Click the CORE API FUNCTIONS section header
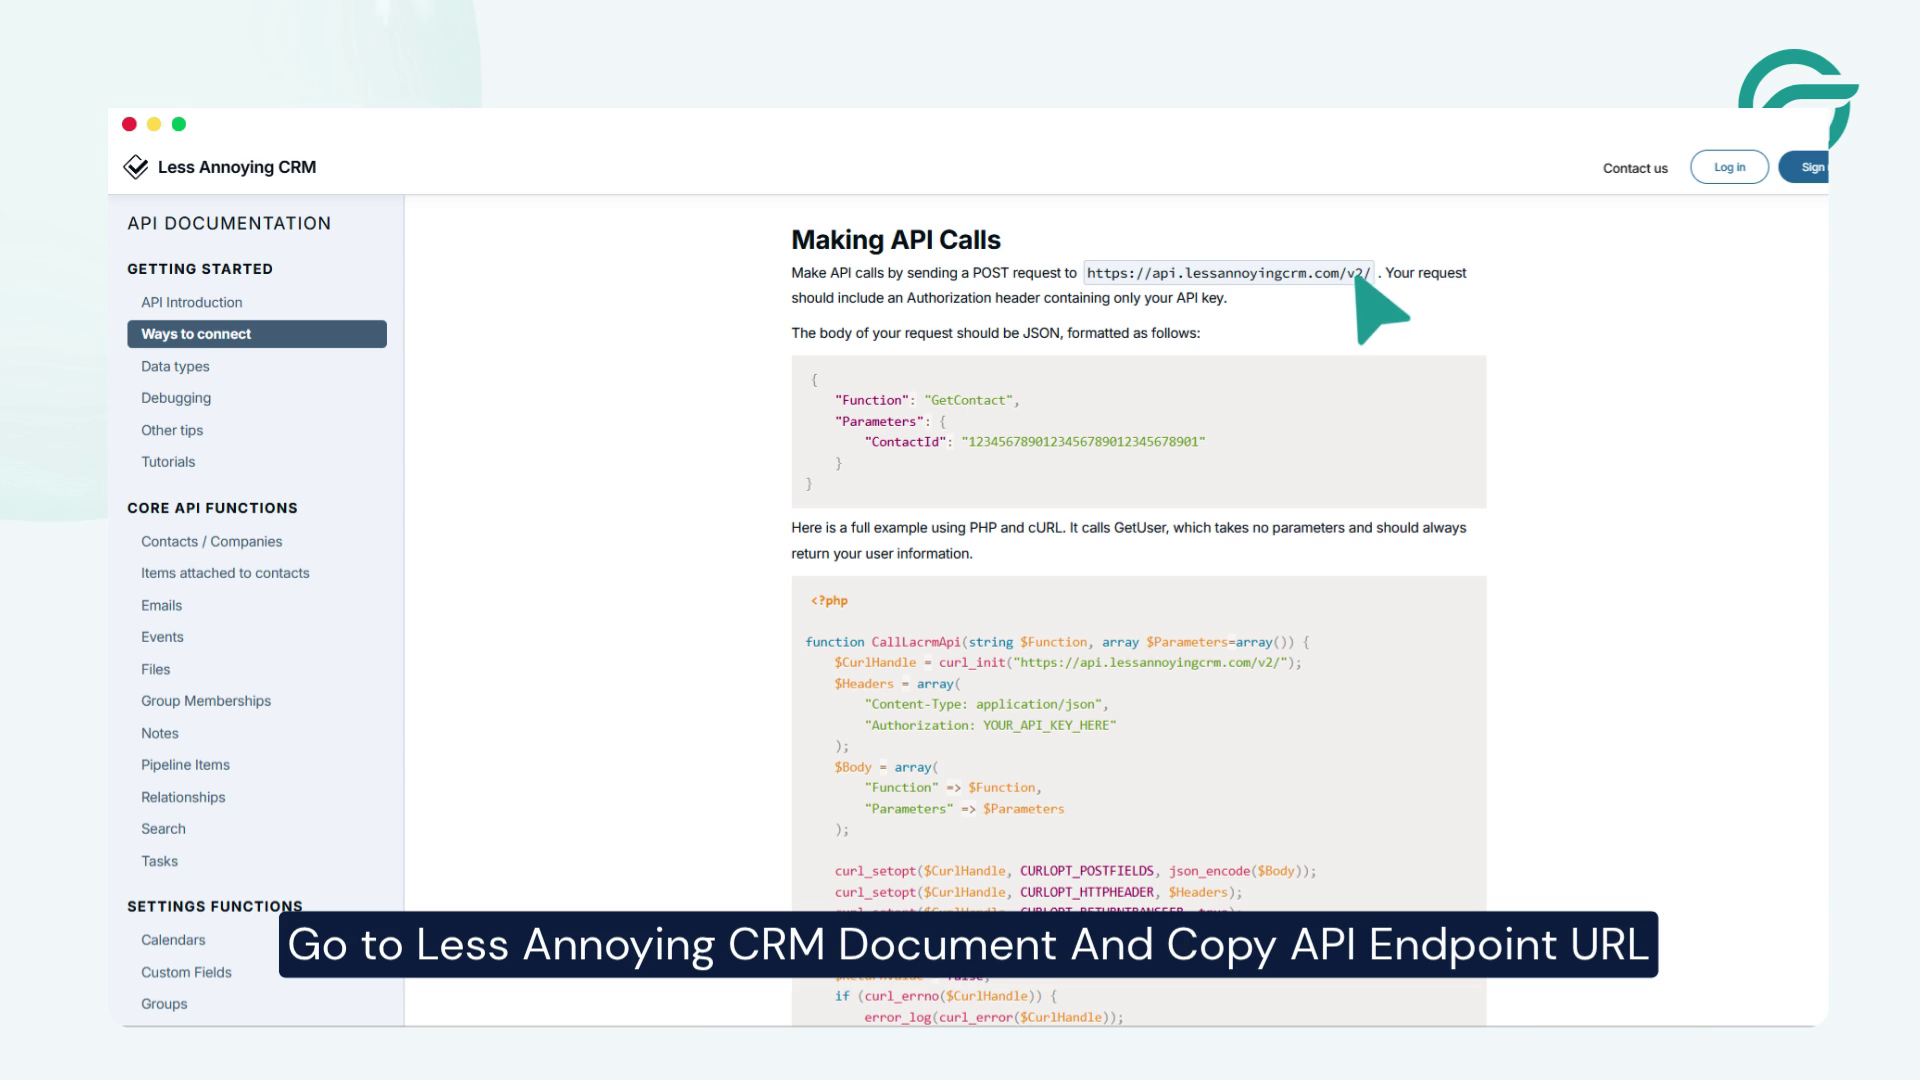This screenshot has width=1920, height=1080. tap(212, 508)
